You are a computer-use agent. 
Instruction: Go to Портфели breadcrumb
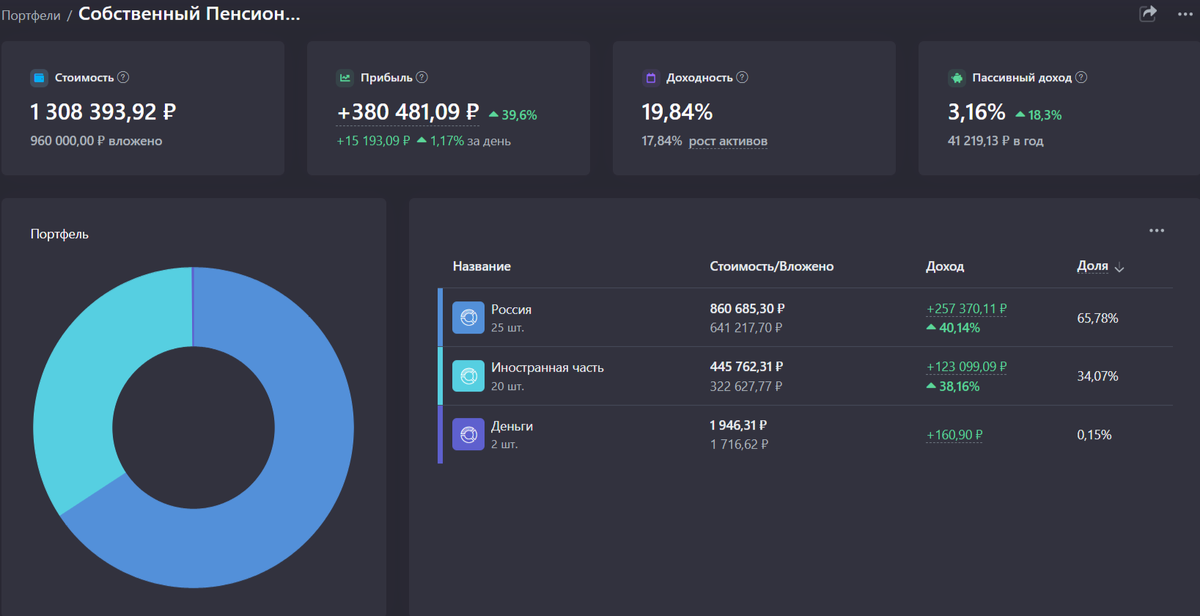click(31, 15)
